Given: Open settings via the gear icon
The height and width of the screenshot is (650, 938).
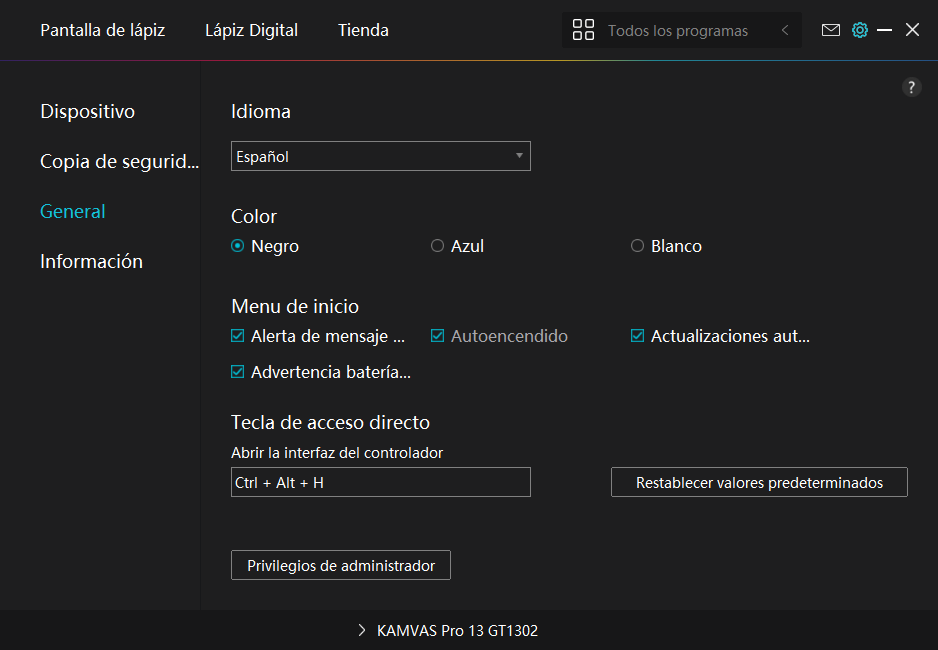Looking at the screenshot, I should [x=859, y=30].
